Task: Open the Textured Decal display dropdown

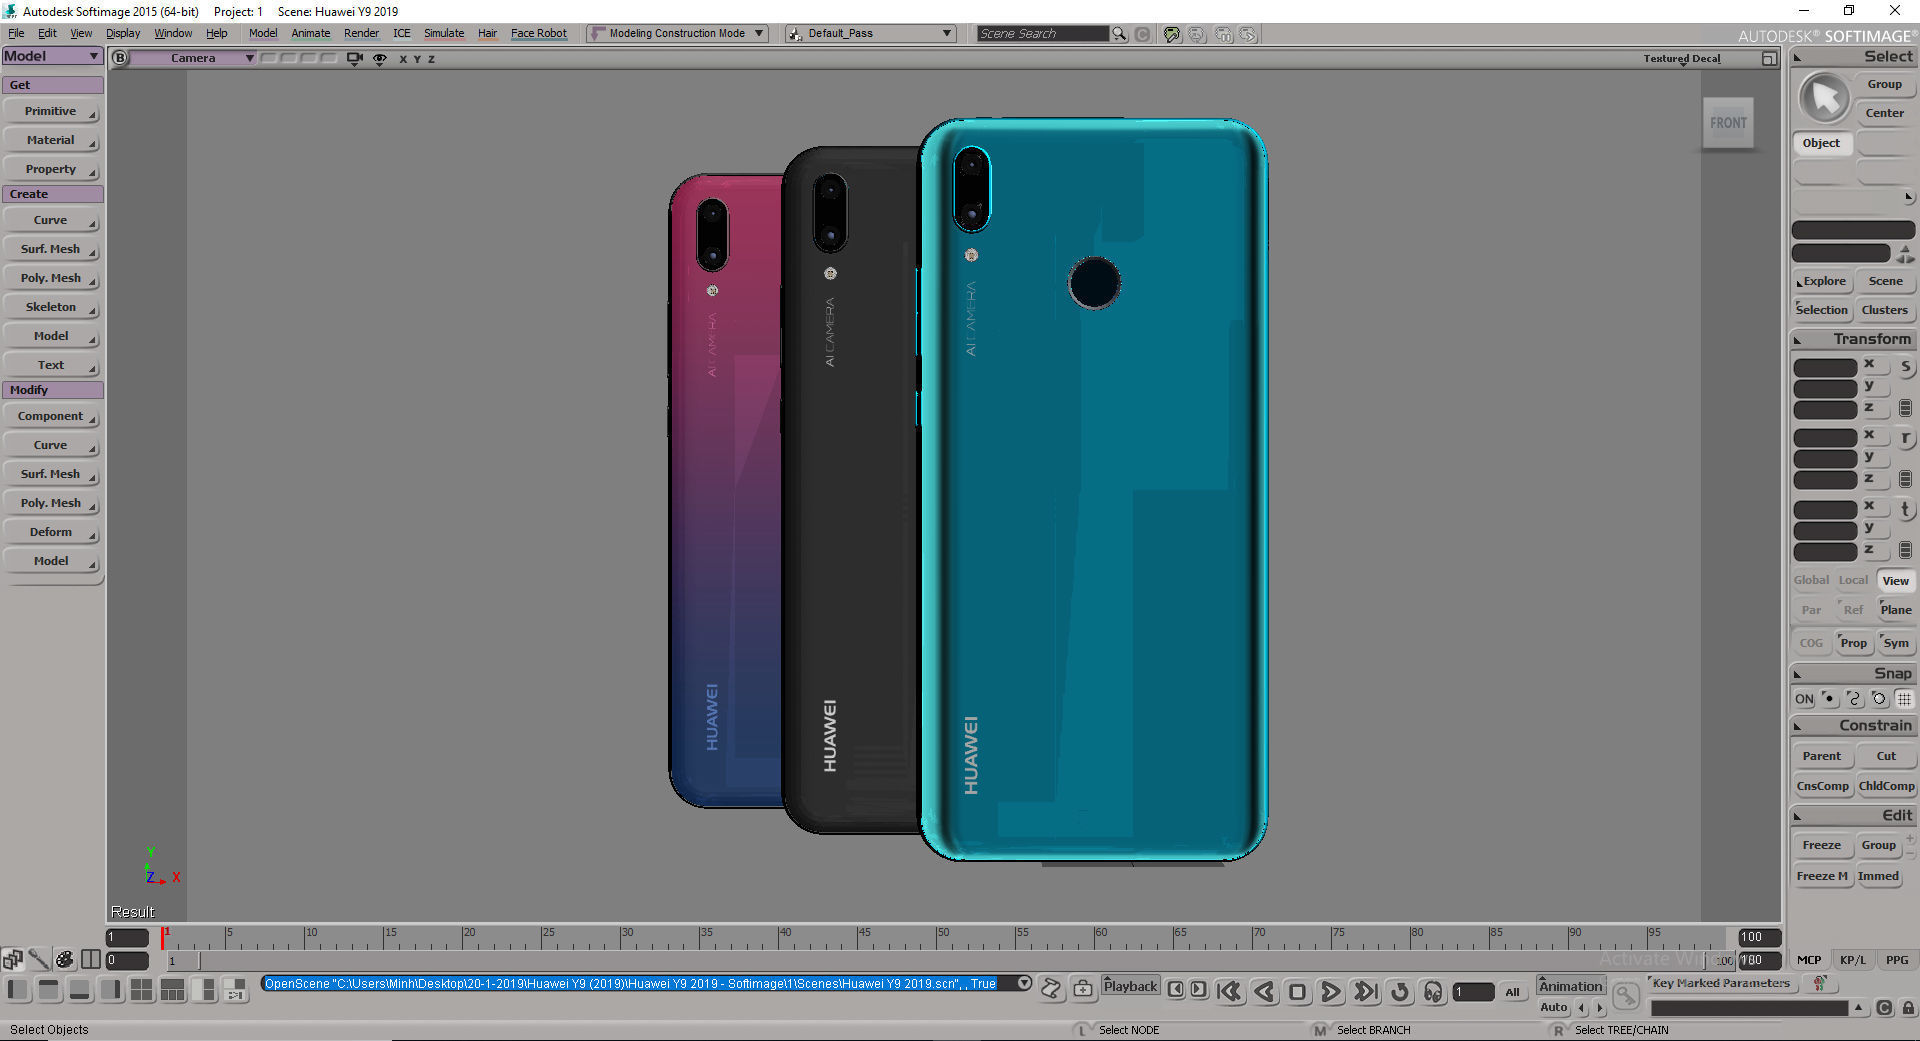Action: coord(1682,59)
